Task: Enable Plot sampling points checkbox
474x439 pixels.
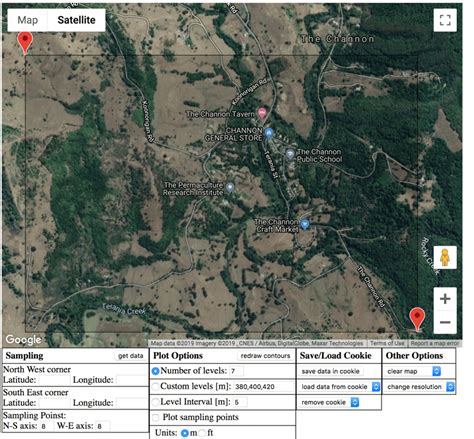Action: coord(155,417)
